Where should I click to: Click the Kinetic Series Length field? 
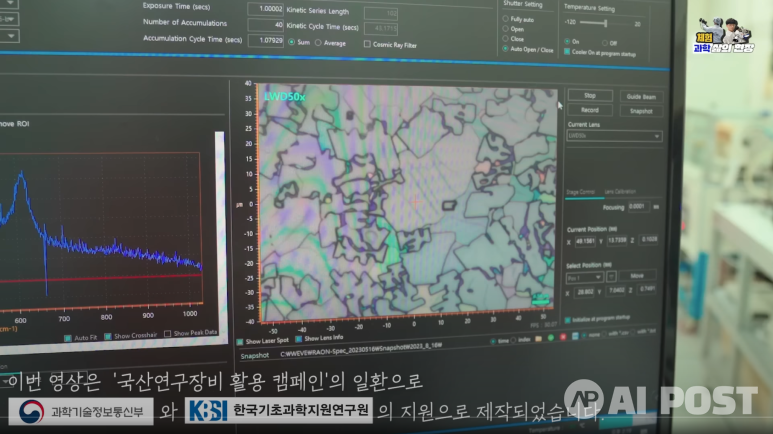(x=381, y=13)
